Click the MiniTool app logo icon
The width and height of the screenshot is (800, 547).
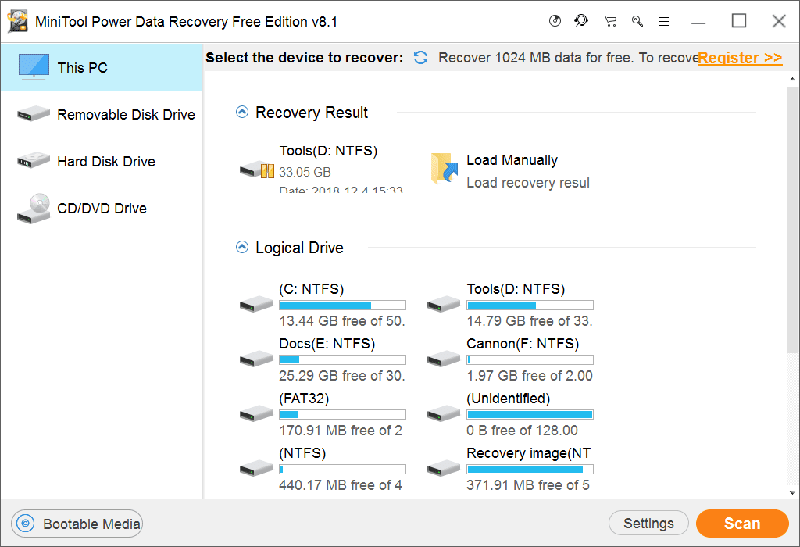(x=18, y=21)
